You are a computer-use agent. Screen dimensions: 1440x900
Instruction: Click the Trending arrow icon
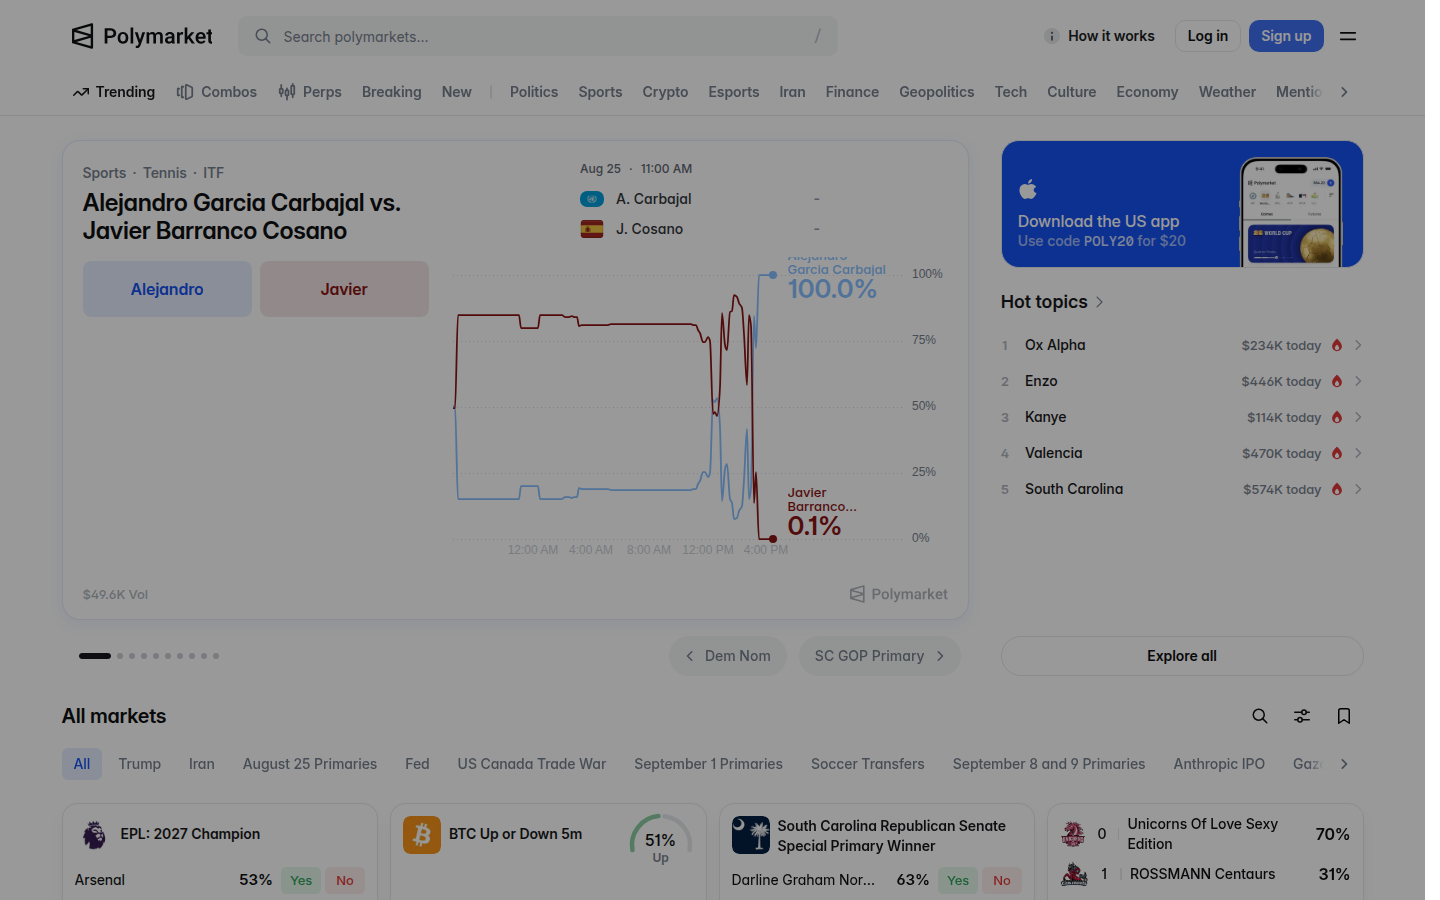81,92
